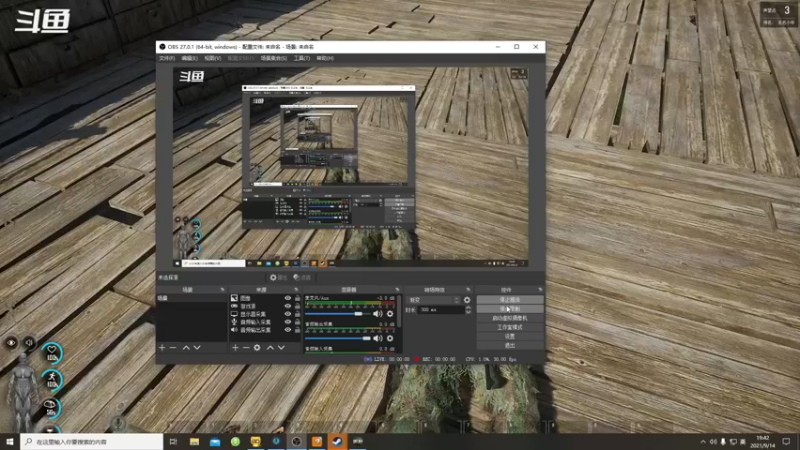Open 设置 settings from Controls panel
Screen dimensions: 800x450
(510, 337)
